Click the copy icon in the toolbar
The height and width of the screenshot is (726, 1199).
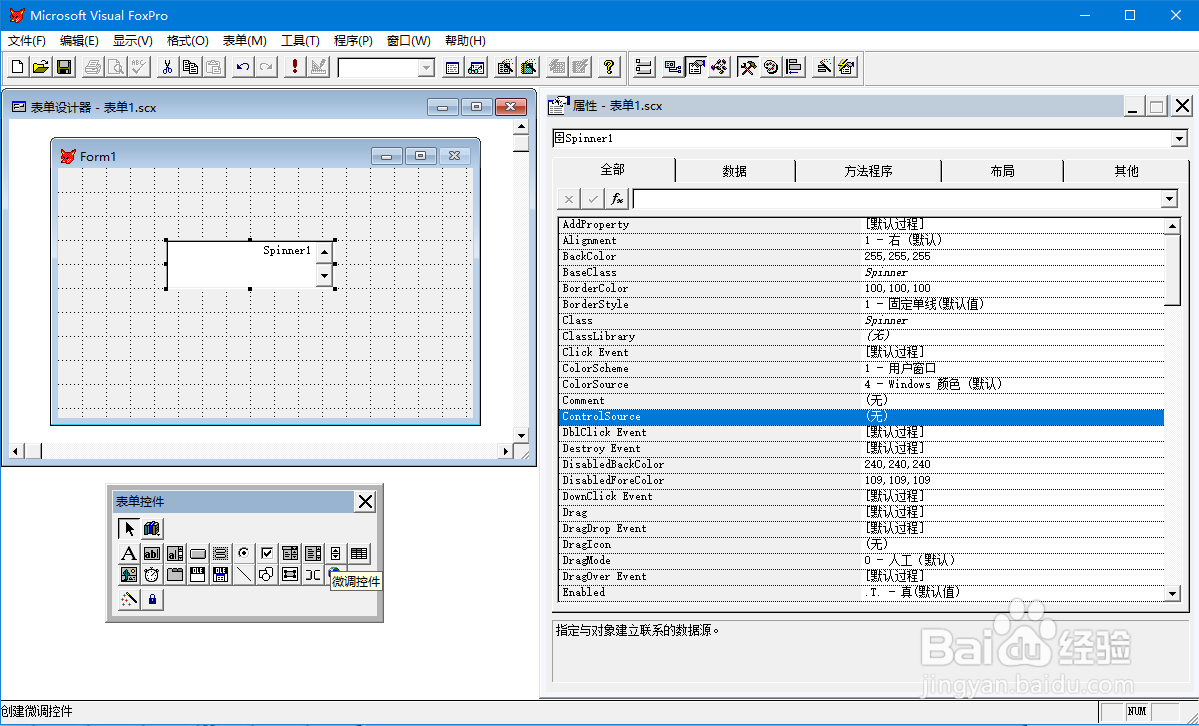pos(190,67)
